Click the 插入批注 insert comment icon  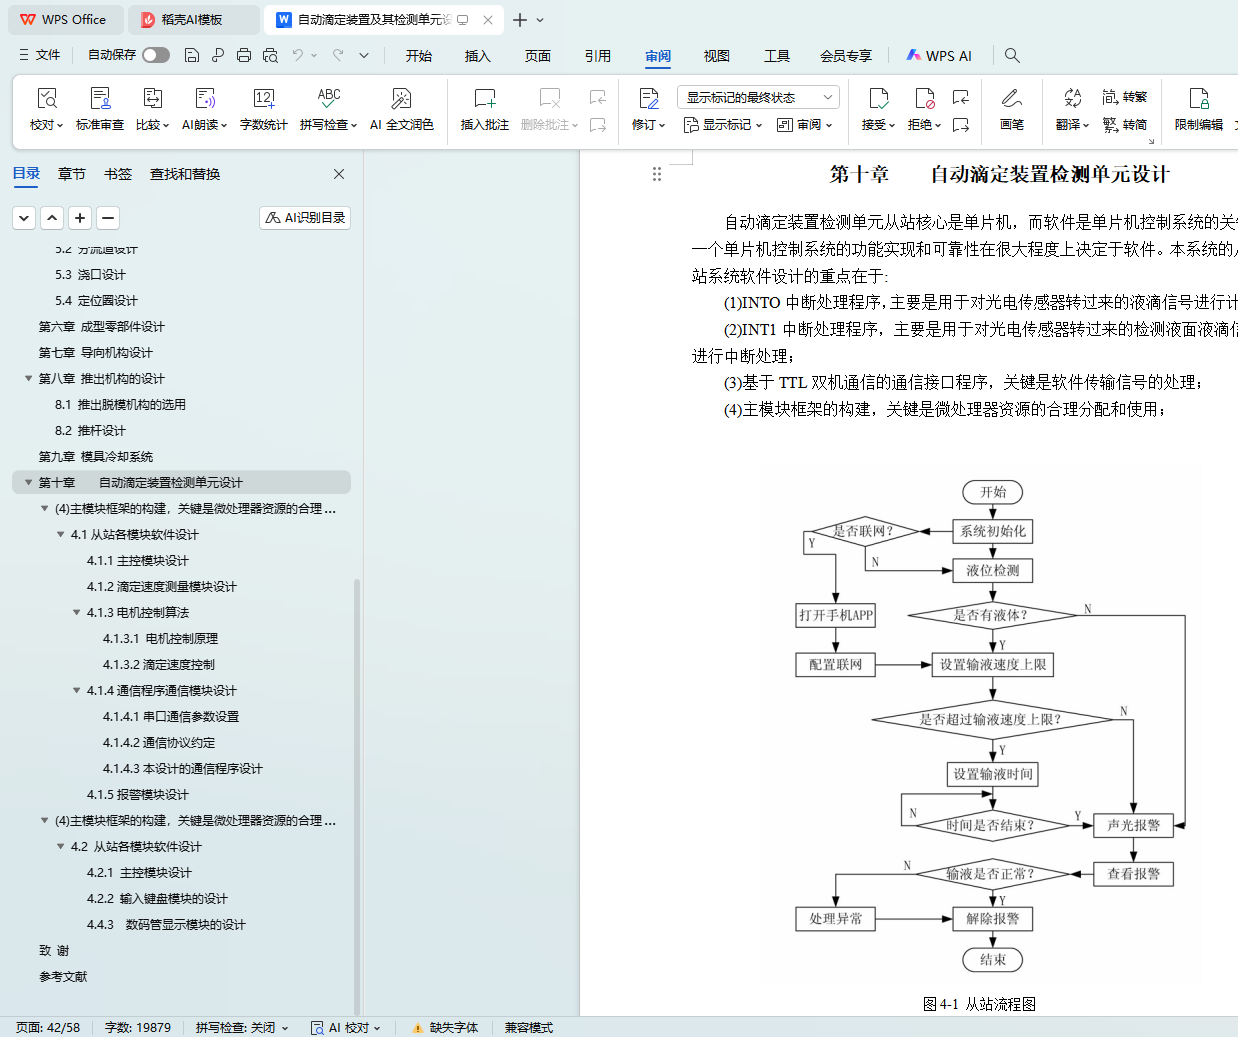click(484, 99)
